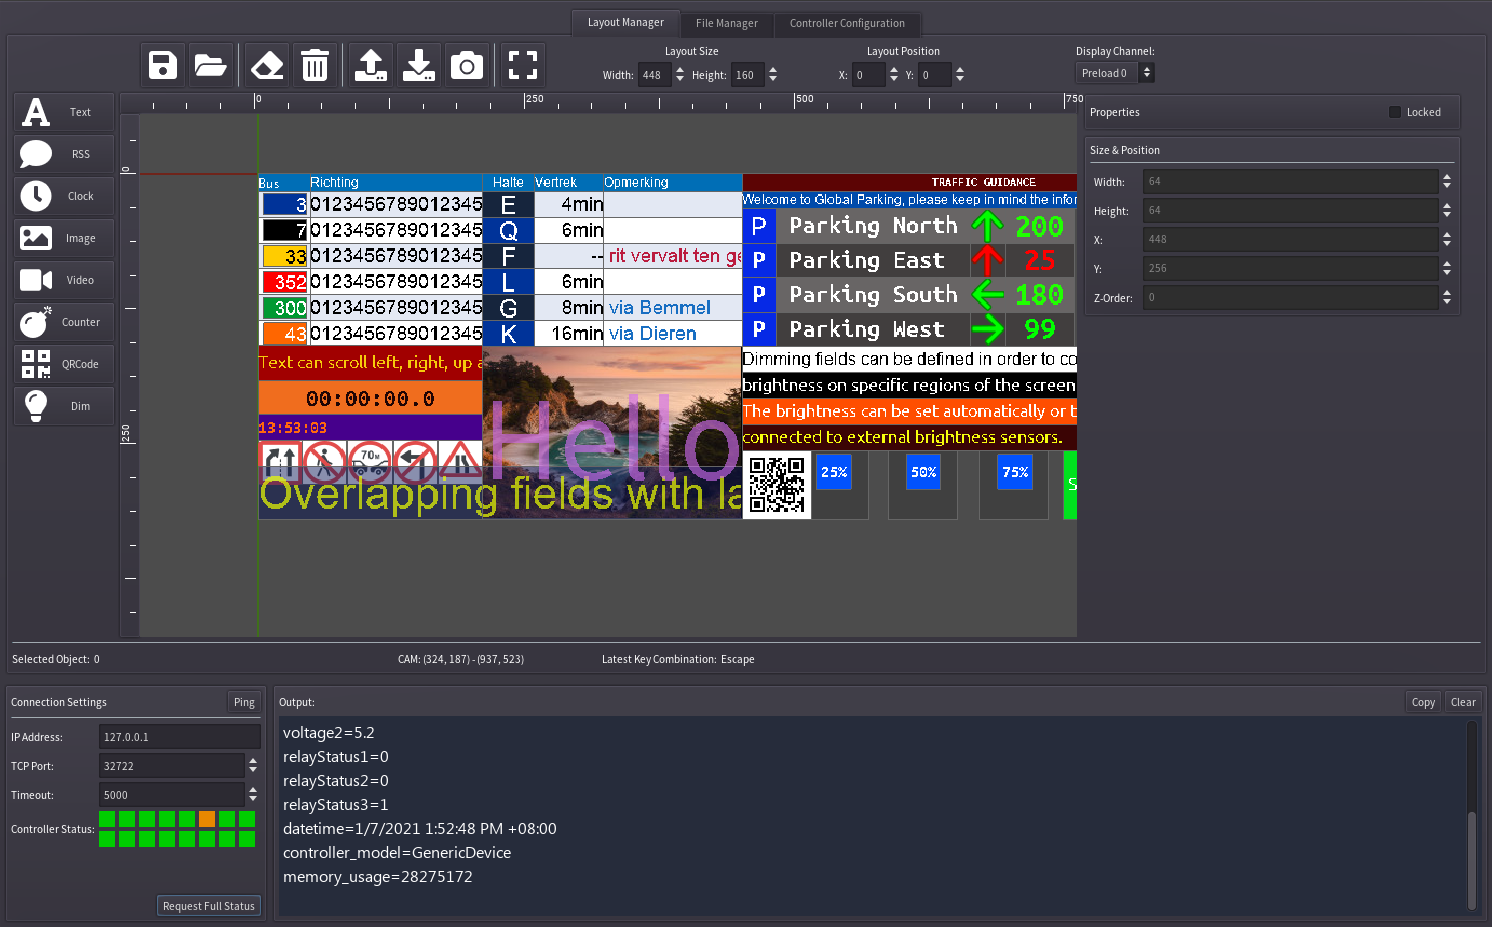Take a screenshot with the camera icon

coord(467,66)
